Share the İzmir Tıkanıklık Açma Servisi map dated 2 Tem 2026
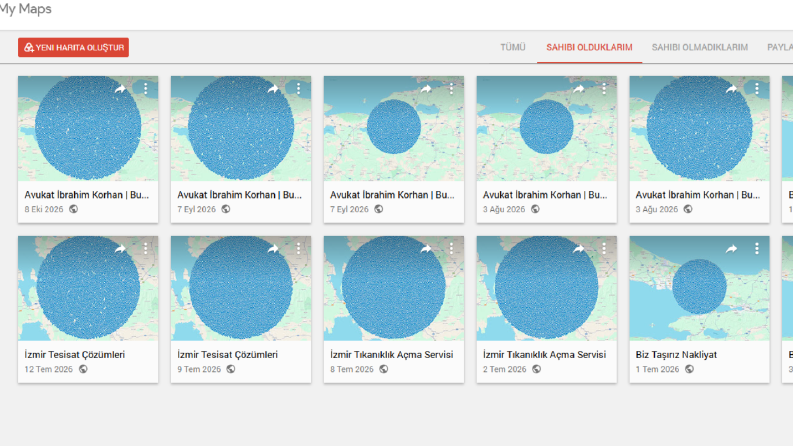Viewport: 793px width, 446px height. (x=579, y=249)
